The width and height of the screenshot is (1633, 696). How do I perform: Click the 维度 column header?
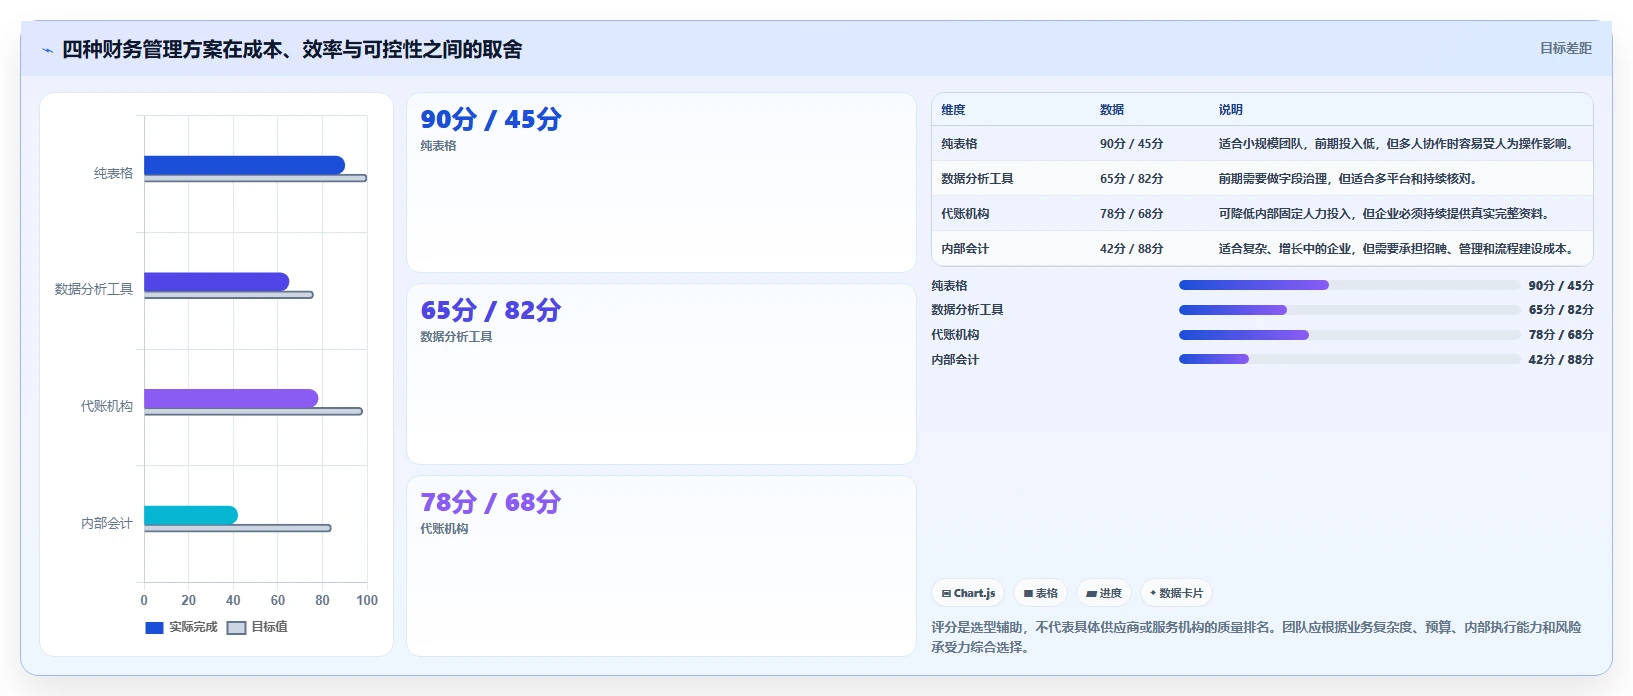[x=953, y=110]
